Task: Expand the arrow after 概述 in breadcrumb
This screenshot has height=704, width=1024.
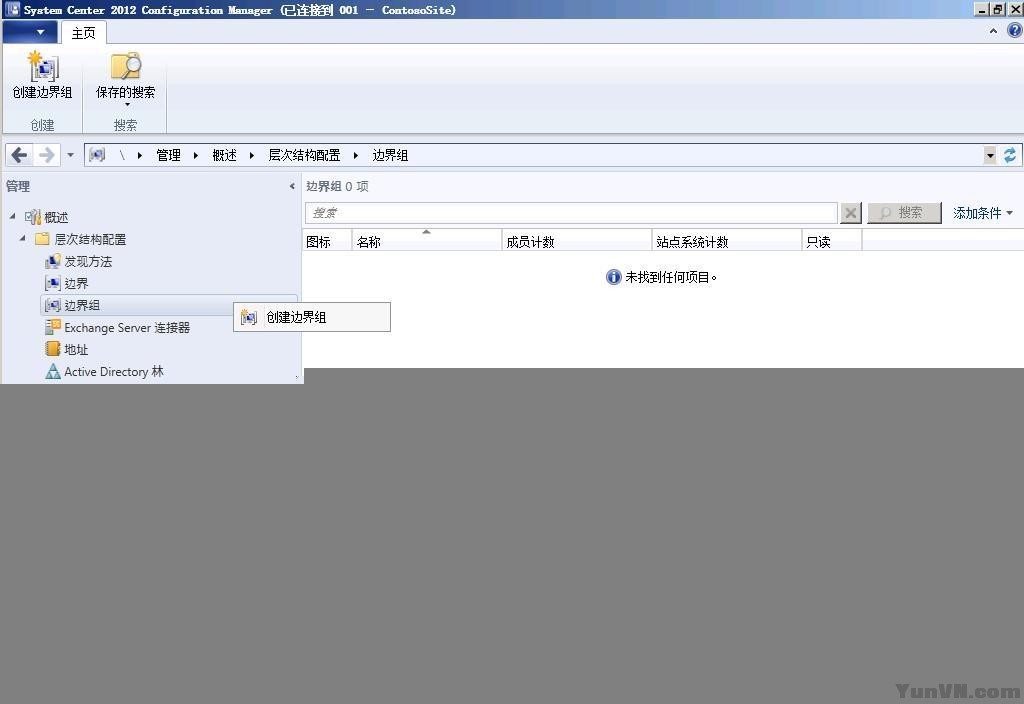Action: click(x=251, y=155)
